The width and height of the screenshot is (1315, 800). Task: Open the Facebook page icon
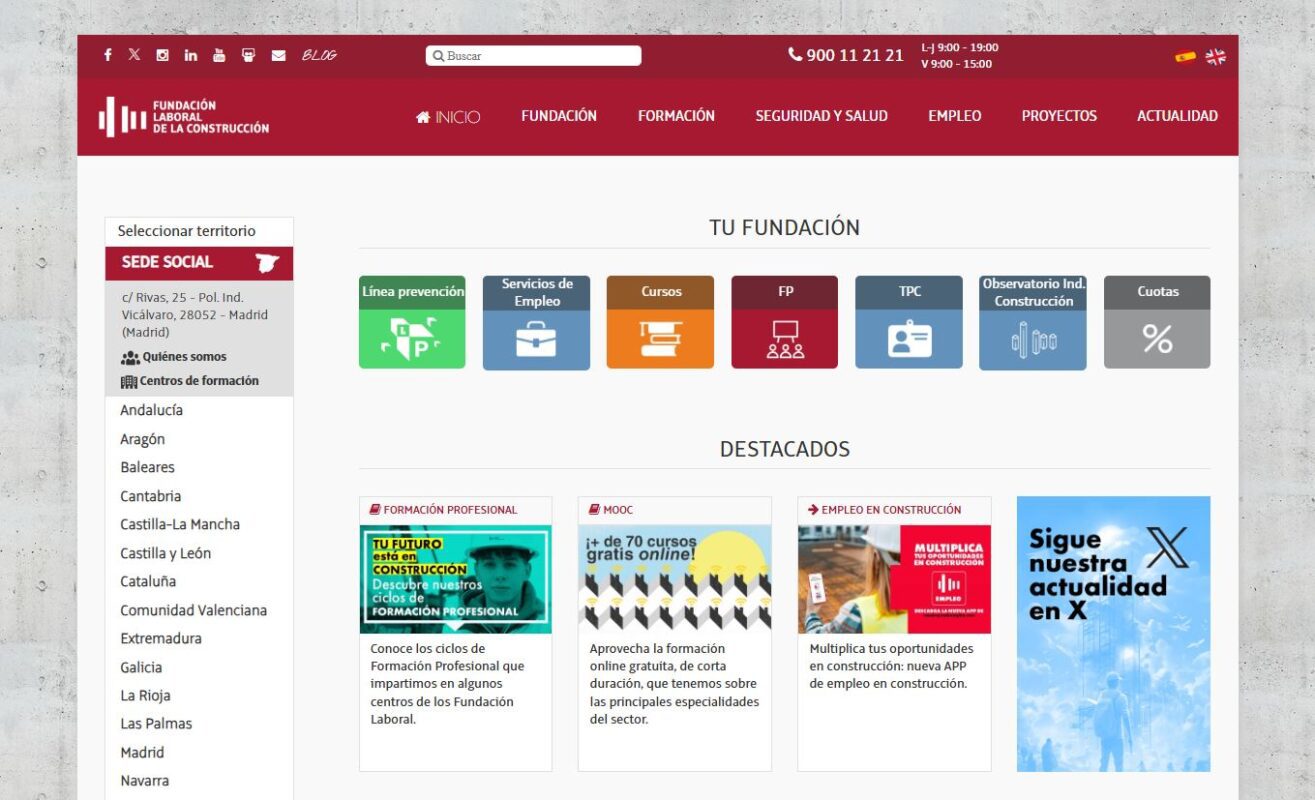(x=108, y=55)
